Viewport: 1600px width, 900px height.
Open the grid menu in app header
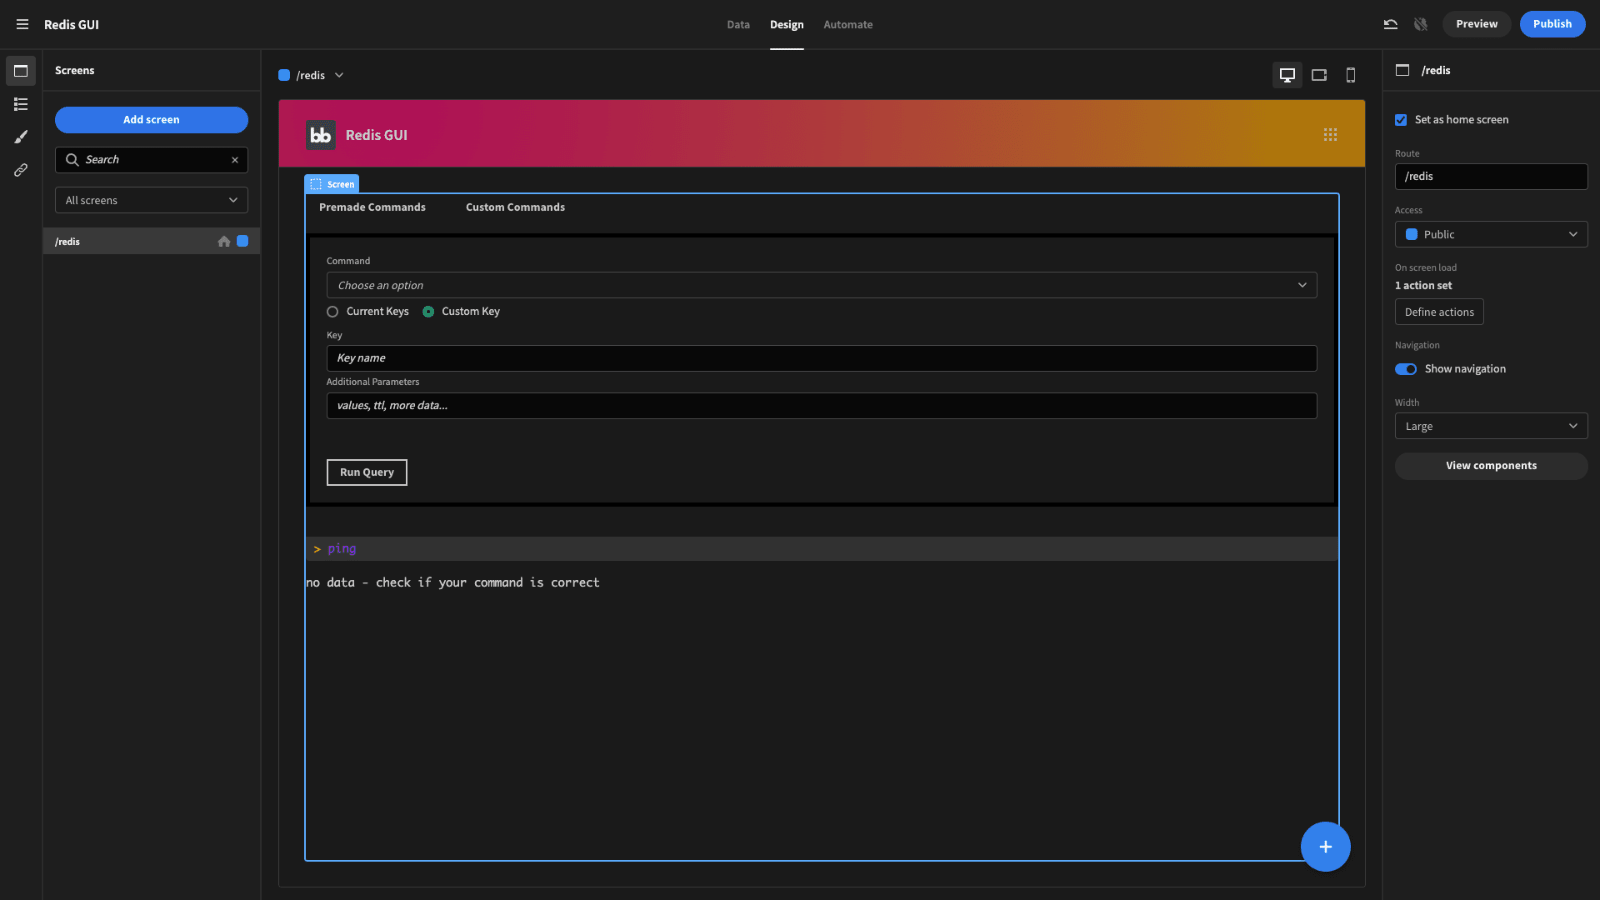point(1330,135)
